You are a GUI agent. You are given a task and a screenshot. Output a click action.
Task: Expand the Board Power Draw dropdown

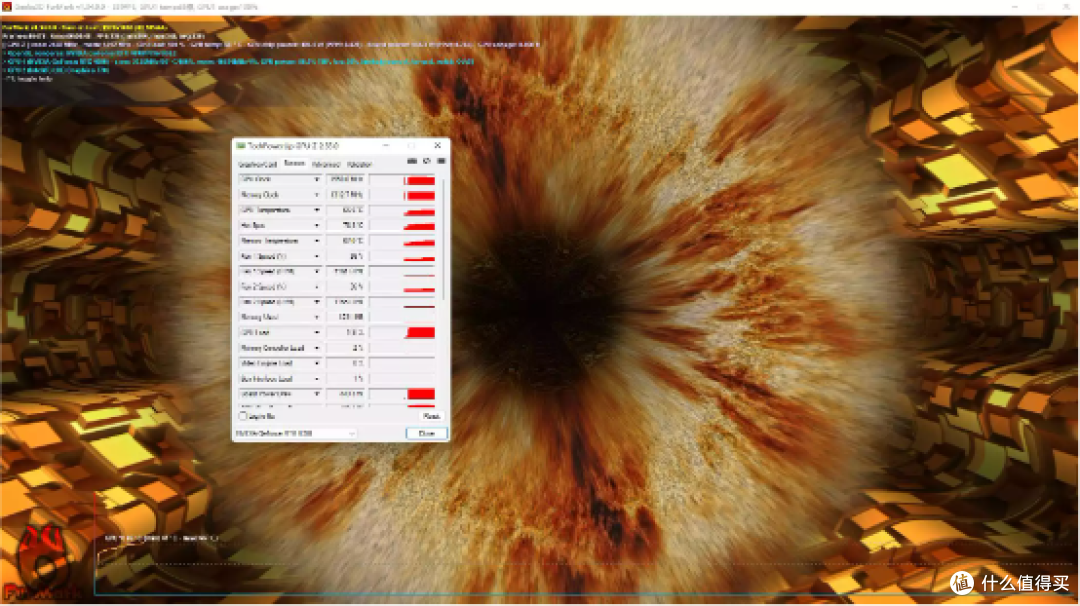(x=317, y=395)
